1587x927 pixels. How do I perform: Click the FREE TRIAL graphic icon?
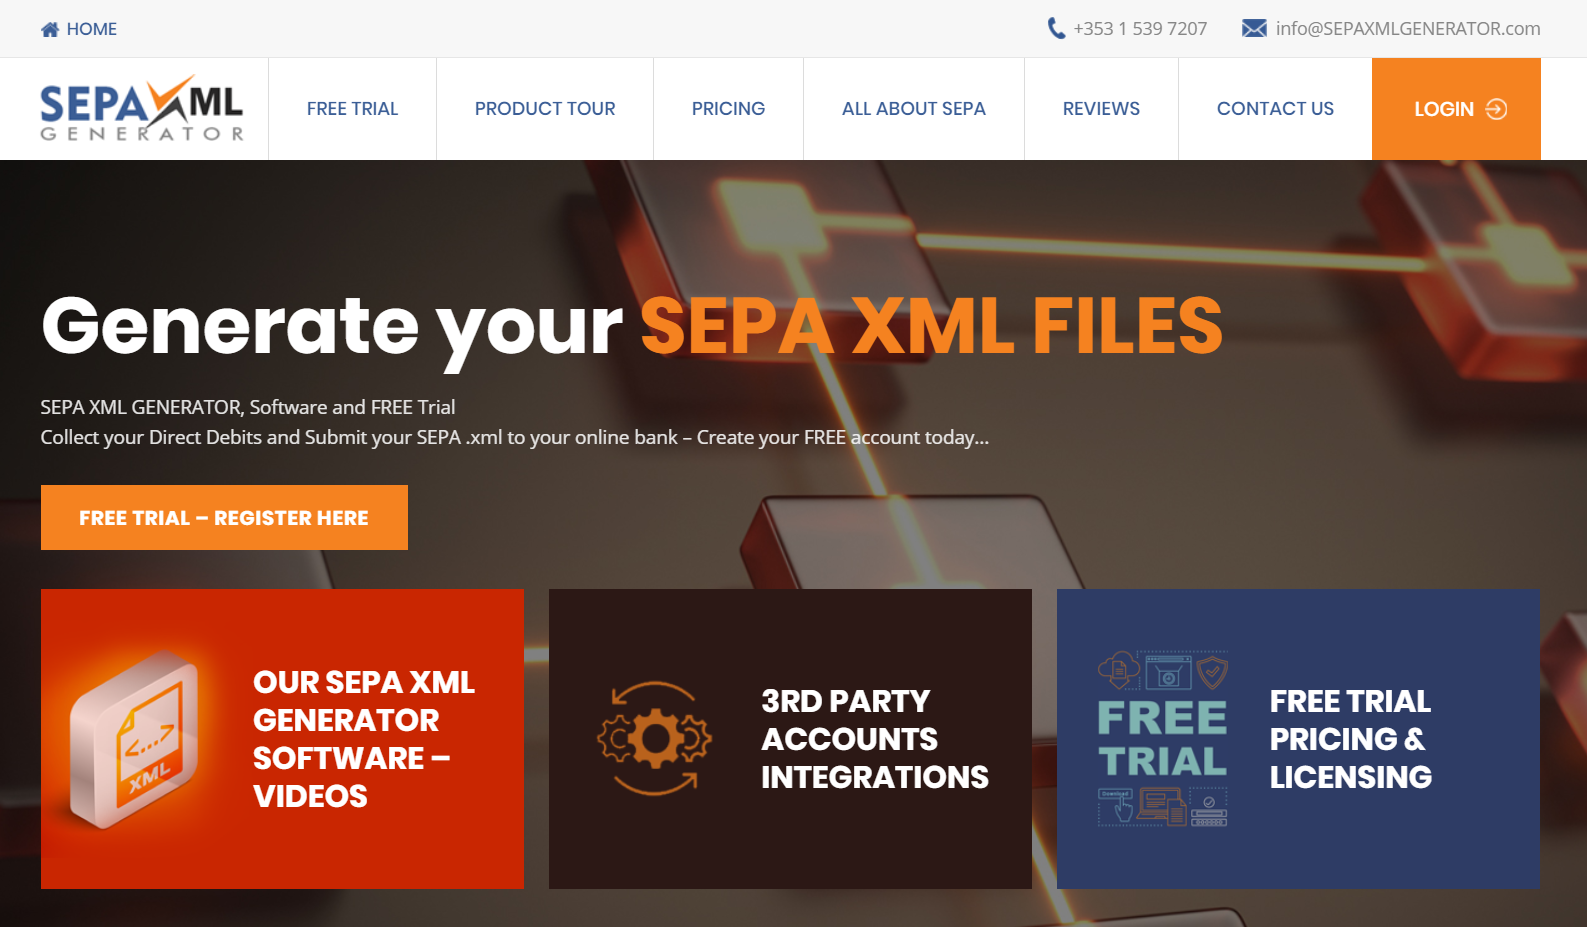click(1163, 739)
